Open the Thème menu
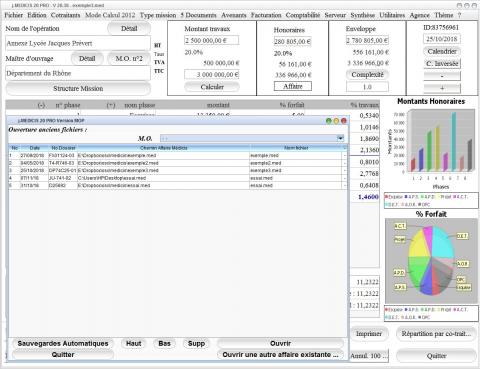Screen dimensions: 480x369 click(443, 15)
